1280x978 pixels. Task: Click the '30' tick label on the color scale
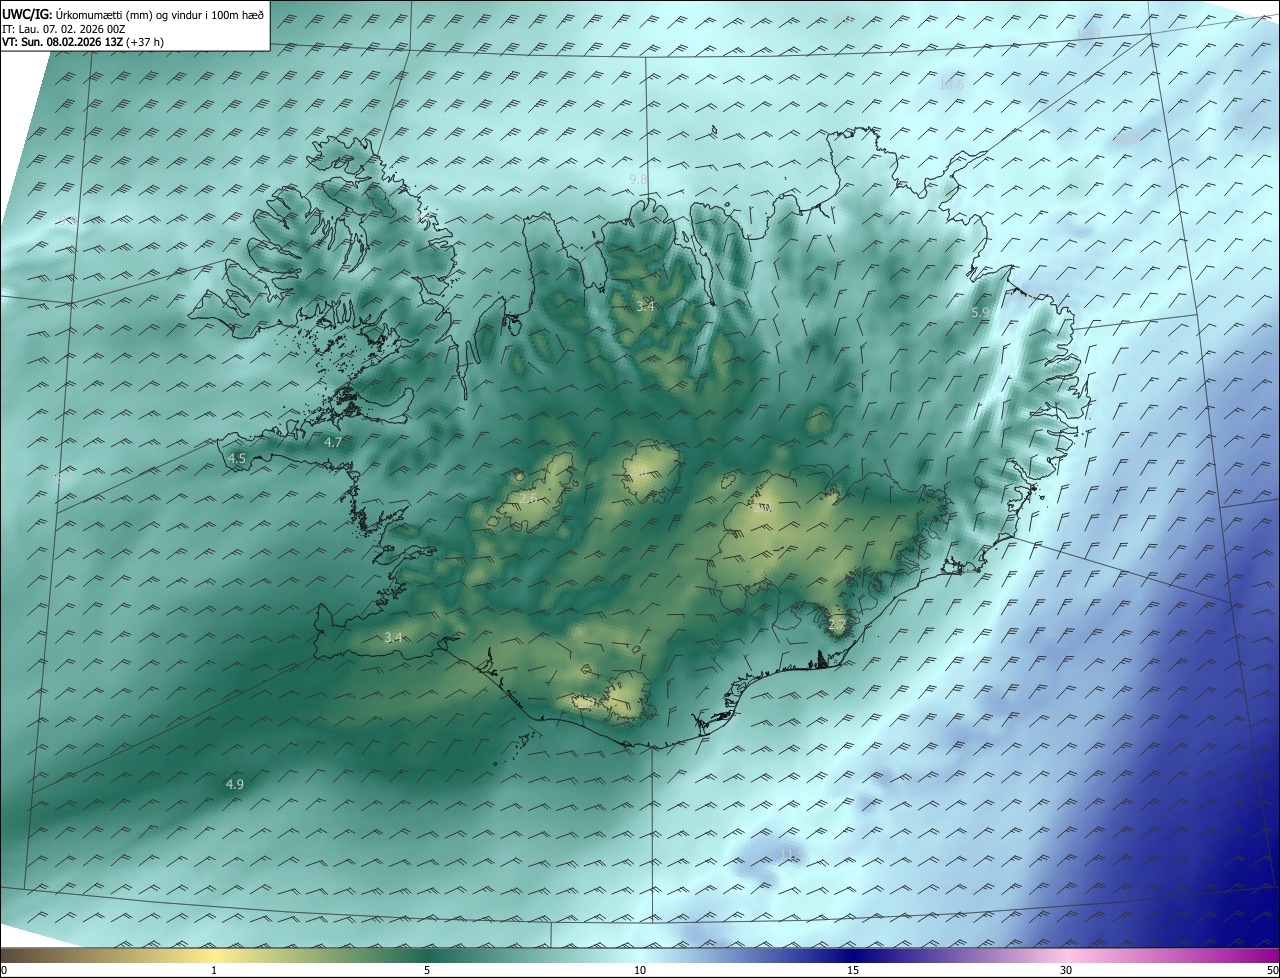coord(1066,970)
